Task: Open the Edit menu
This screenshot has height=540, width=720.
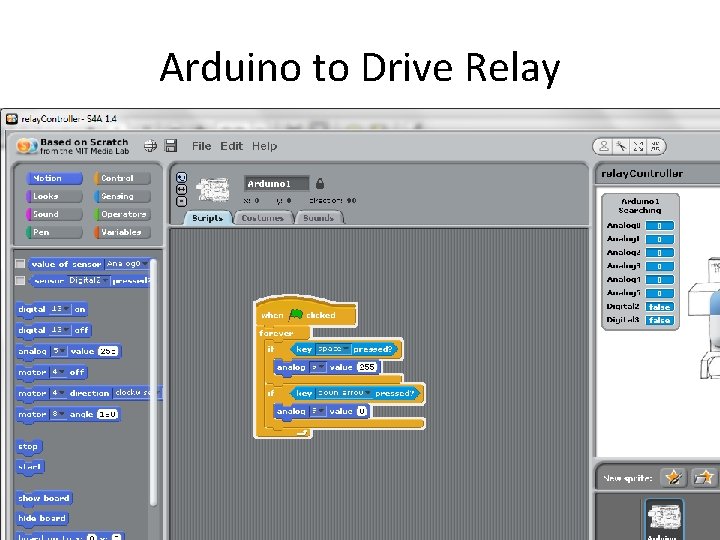Action: click(x=231, y=146)
